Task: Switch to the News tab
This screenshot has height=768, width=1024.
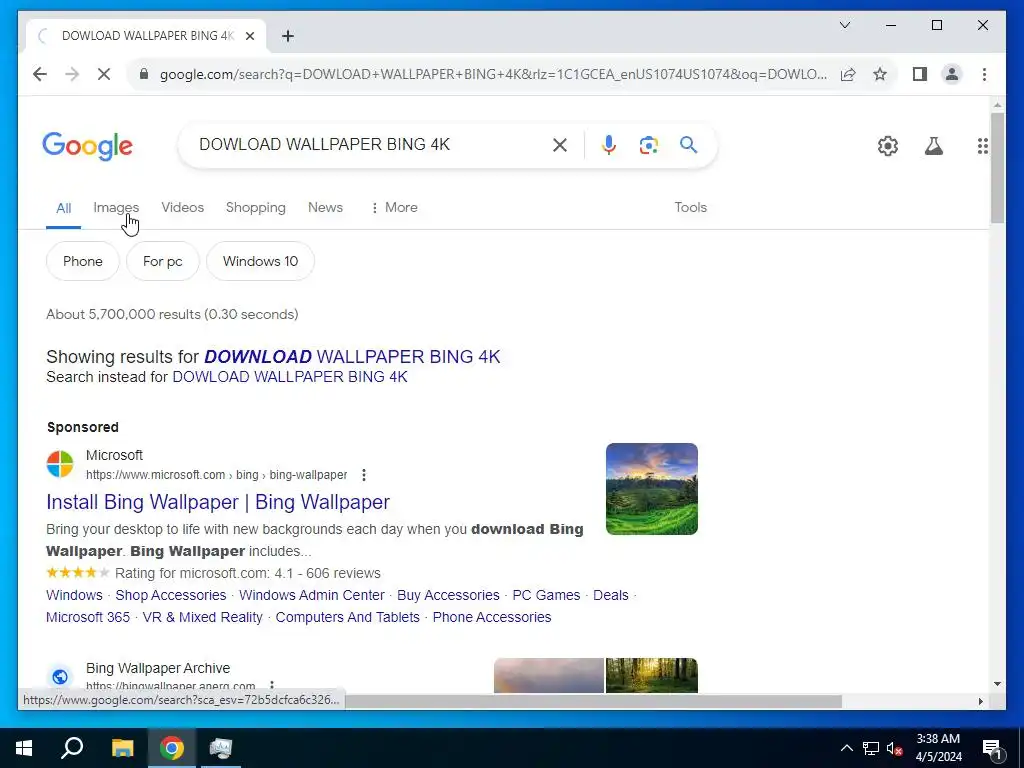Action: coord(325,207)
